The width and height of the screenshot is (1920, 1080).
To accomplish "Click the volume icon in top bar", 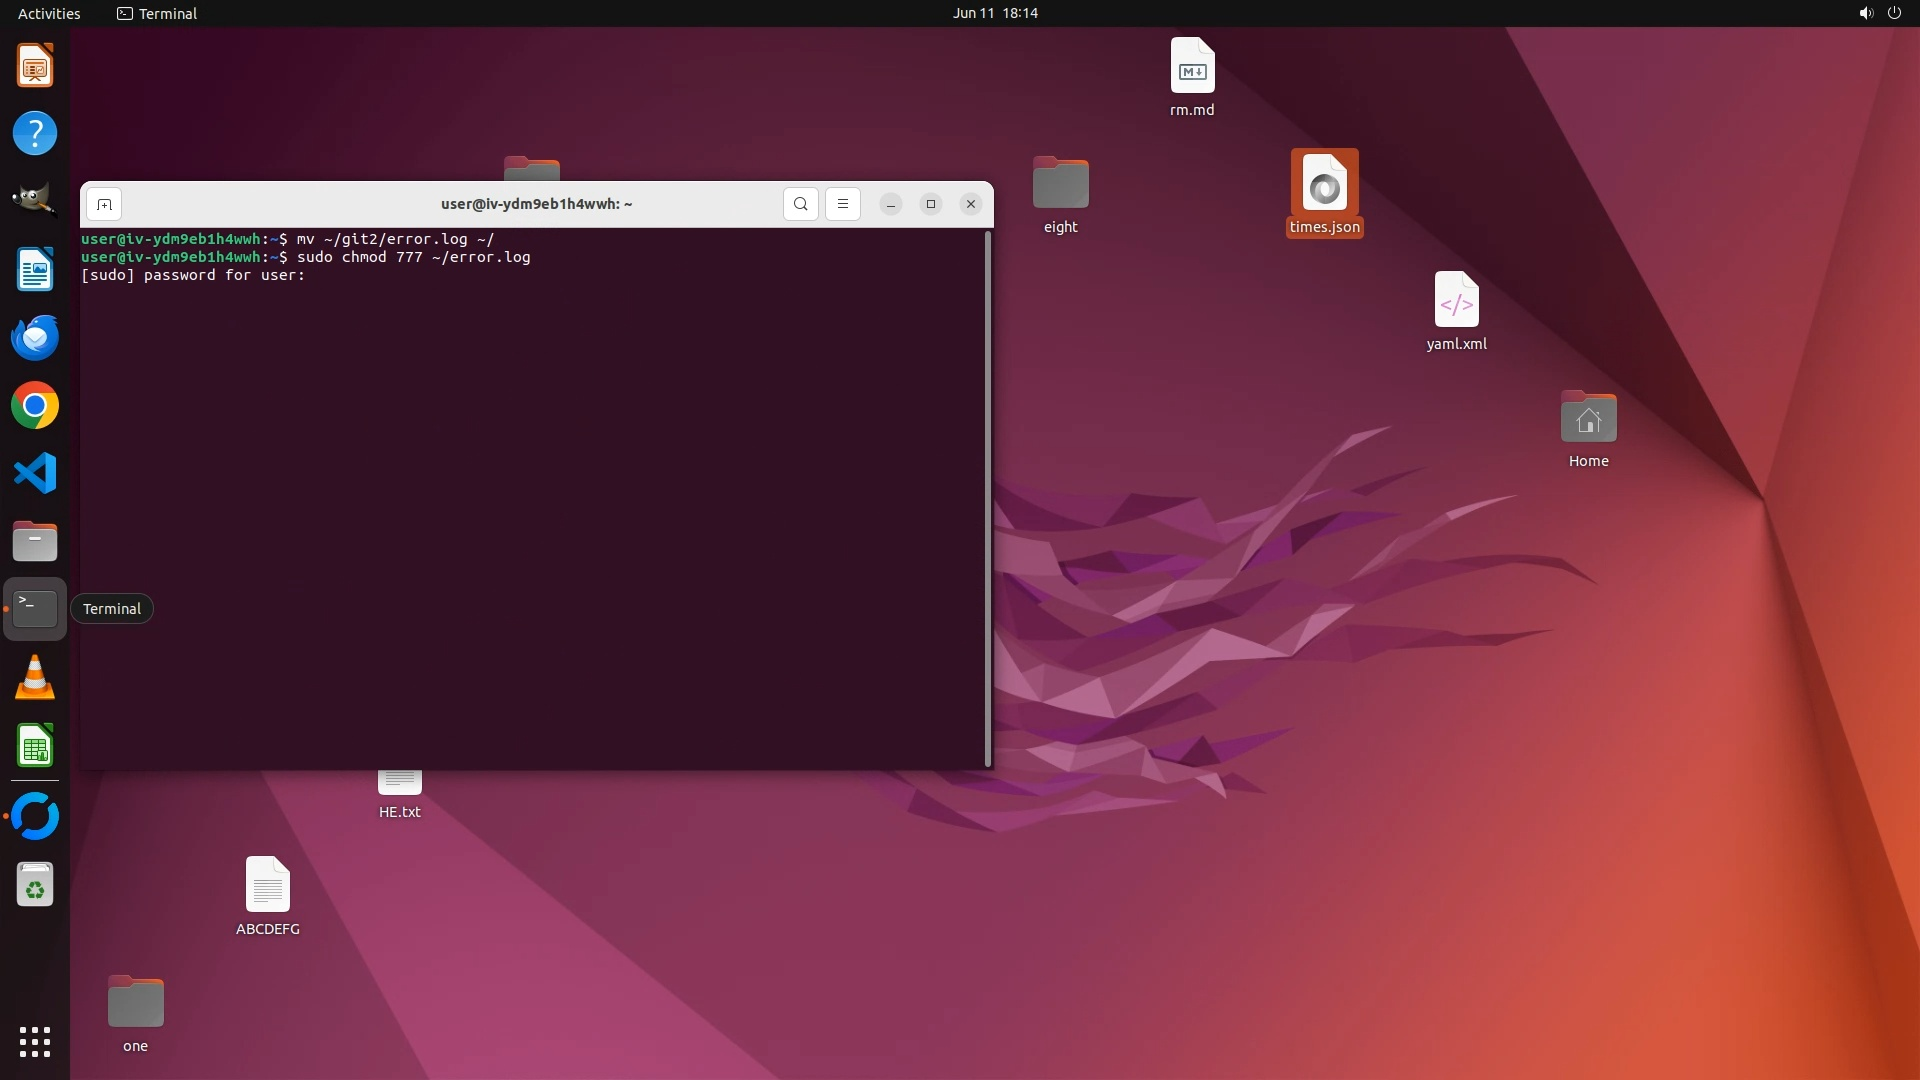I will pos(1865,13).
